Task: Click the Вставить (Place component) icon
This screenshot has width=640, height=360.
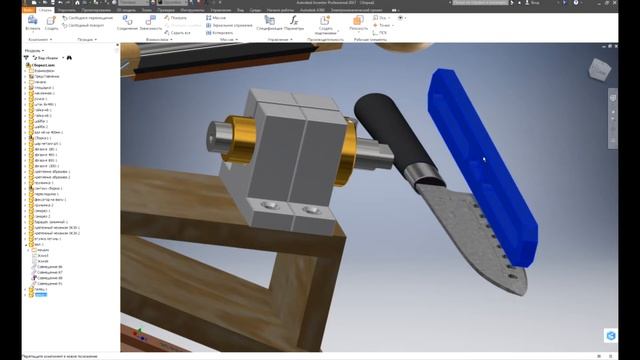Action: (33, 20)
